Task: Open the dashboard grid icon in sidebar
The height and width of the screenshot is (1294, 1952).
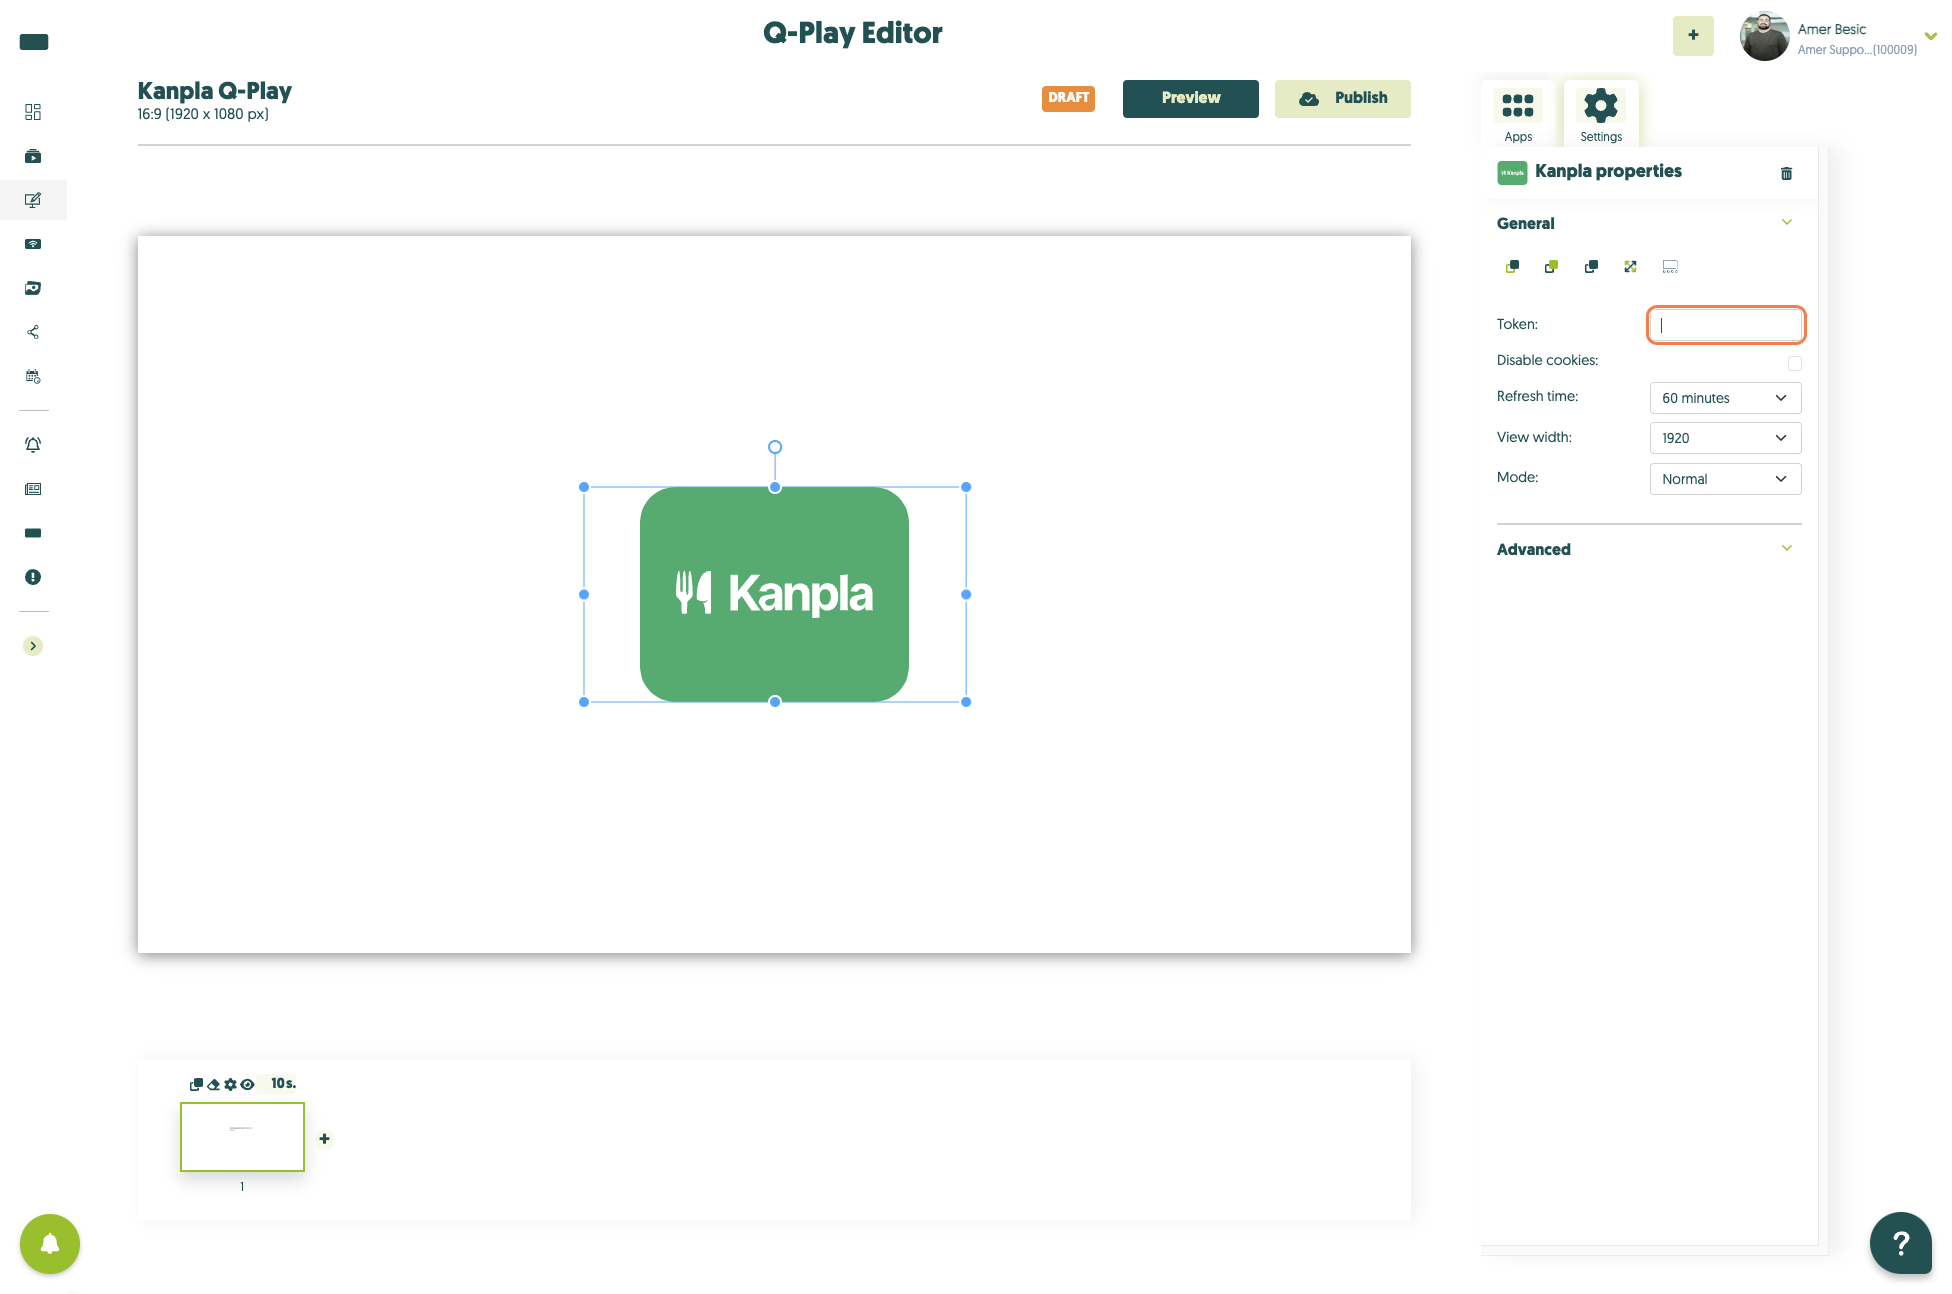Action: [x=33, y=112]
